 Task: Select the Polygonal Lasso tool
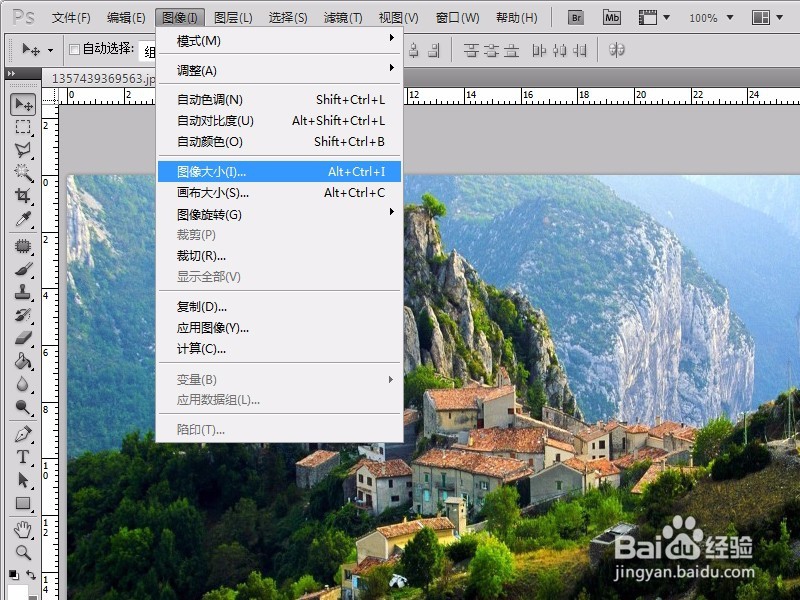pos(23,149)
